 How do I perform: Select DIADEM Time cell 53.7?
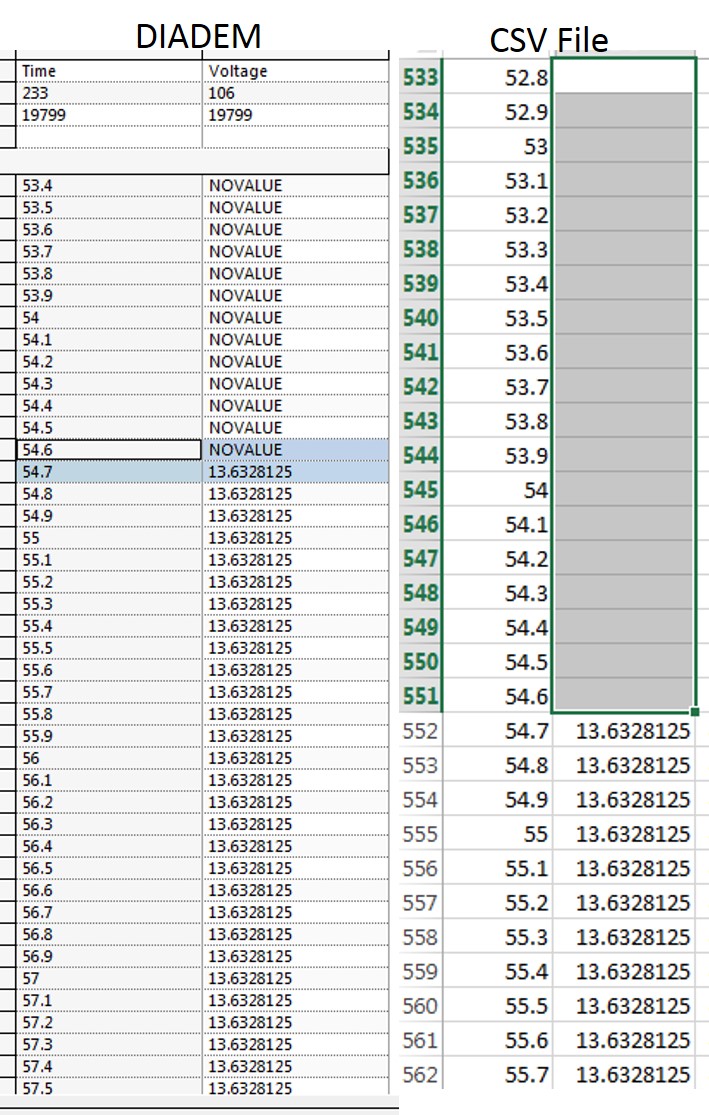click(109, 252)
